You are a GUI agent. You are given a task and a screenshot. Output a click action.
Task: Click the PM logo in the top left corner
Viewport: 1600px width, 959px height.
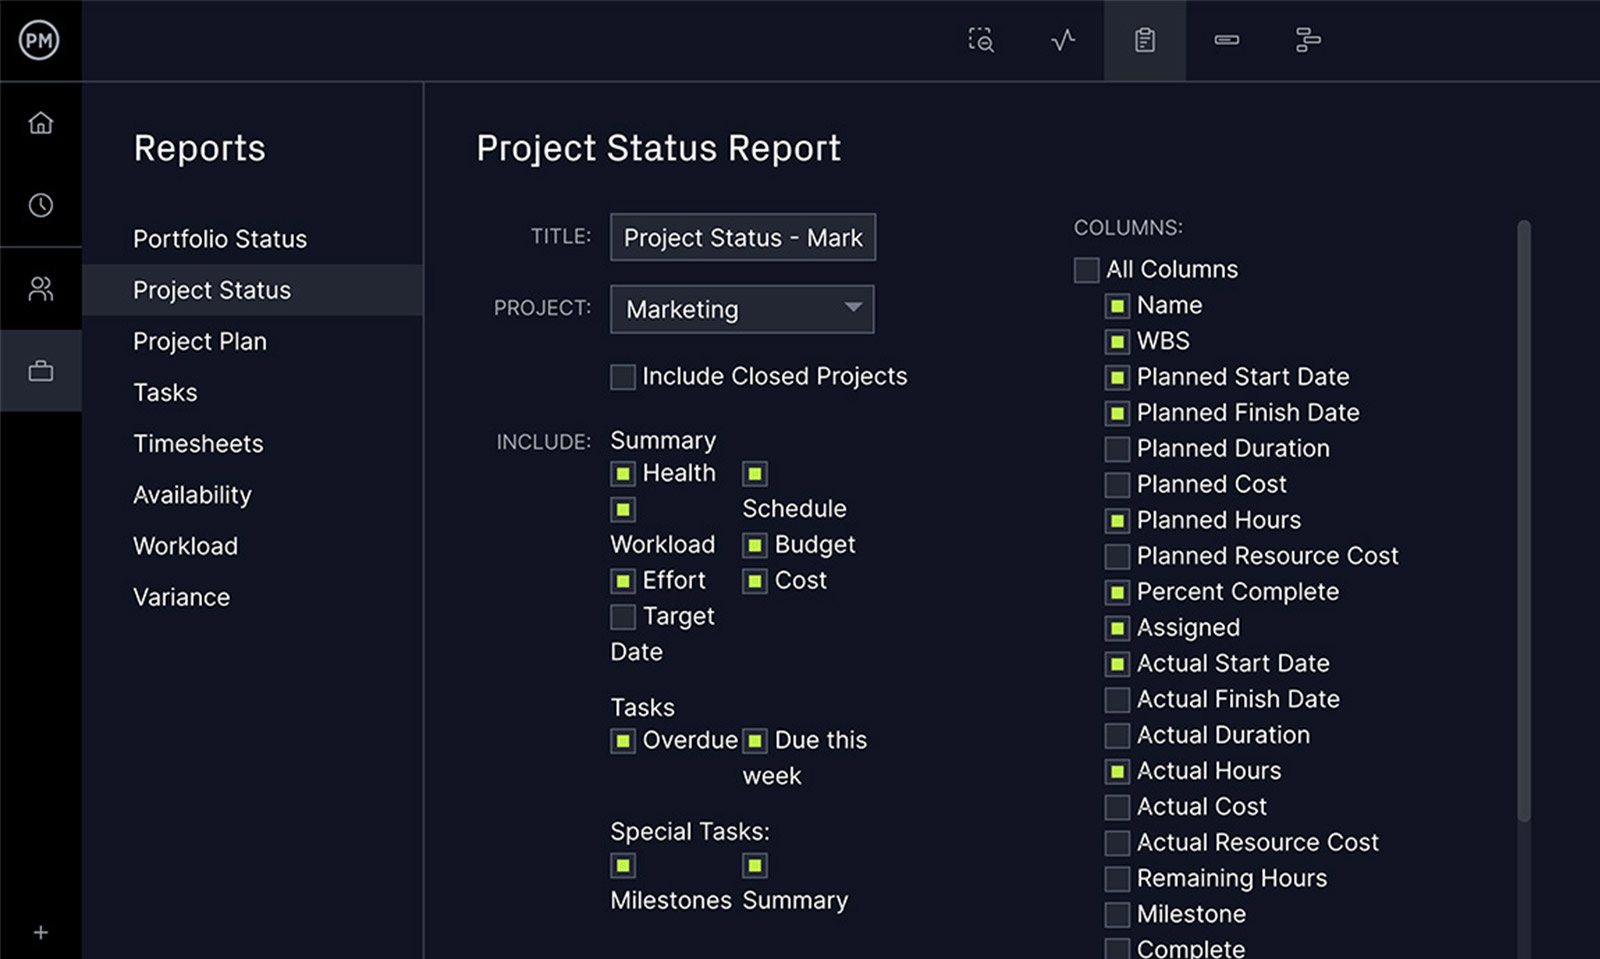[x=40, y=40]
